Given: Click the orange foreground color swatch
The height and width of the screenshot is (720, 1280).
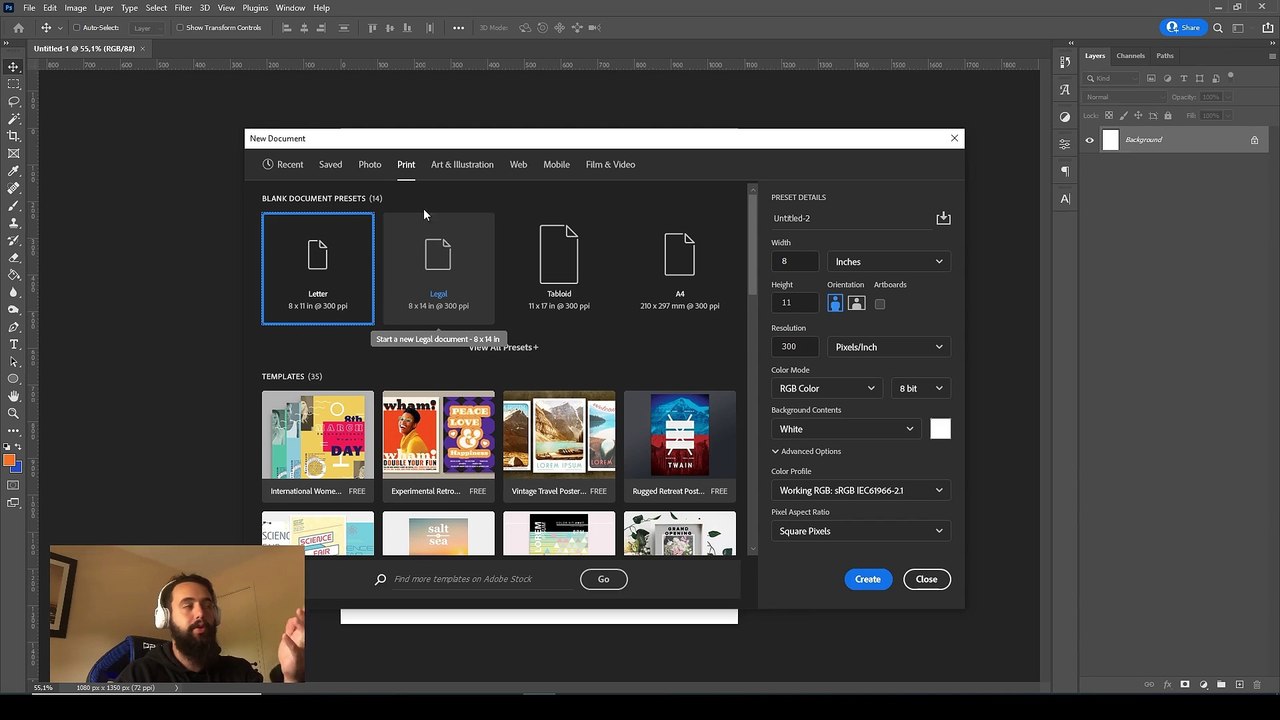Looking at the screenshot, I should (x=9, y=461).
